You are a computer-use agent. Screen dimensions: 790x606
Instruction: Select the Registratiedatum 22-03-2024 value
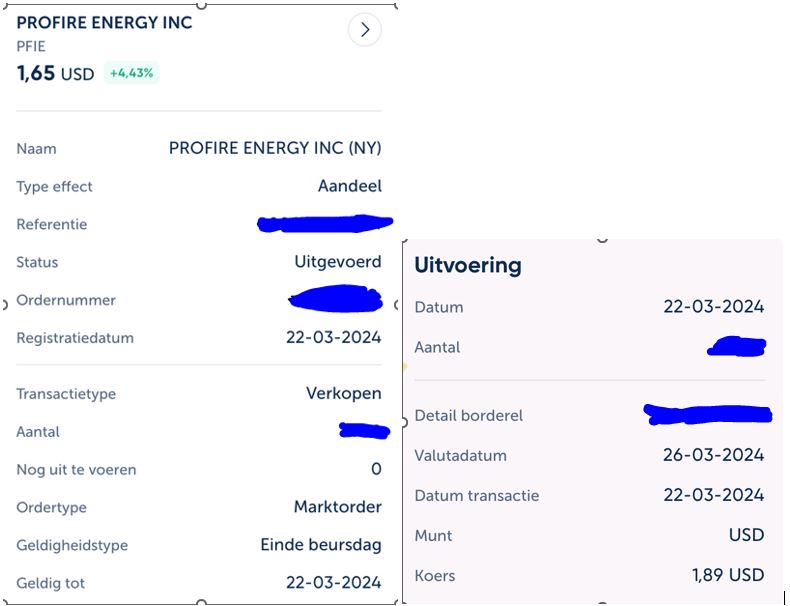pyautogui.click(x=334, y=337)
